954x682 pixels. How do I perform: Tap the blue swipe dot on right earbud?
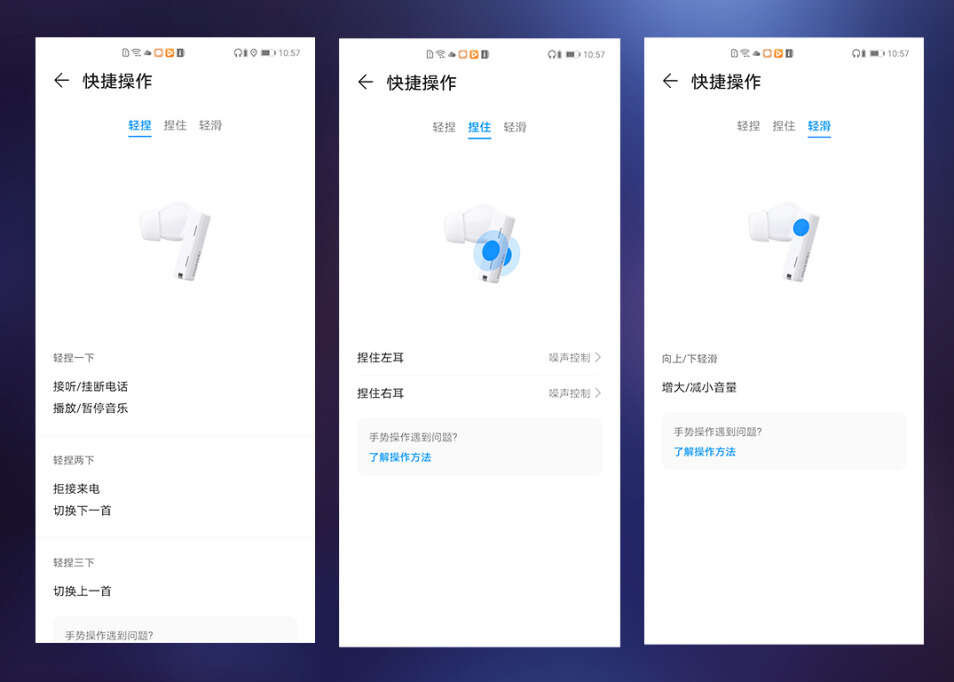801,228
